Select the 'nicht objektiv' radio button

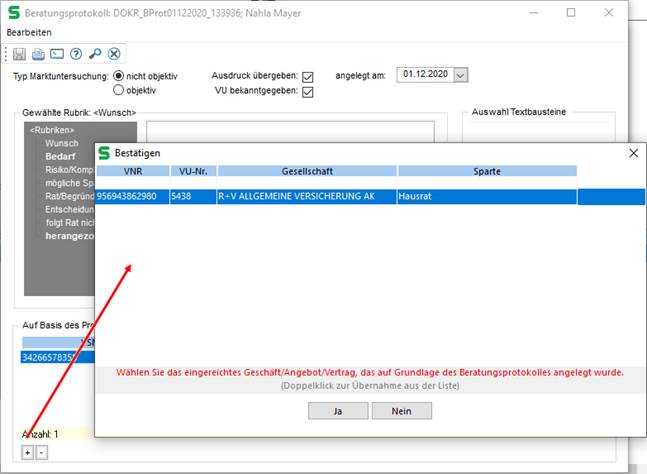[119, 76]
